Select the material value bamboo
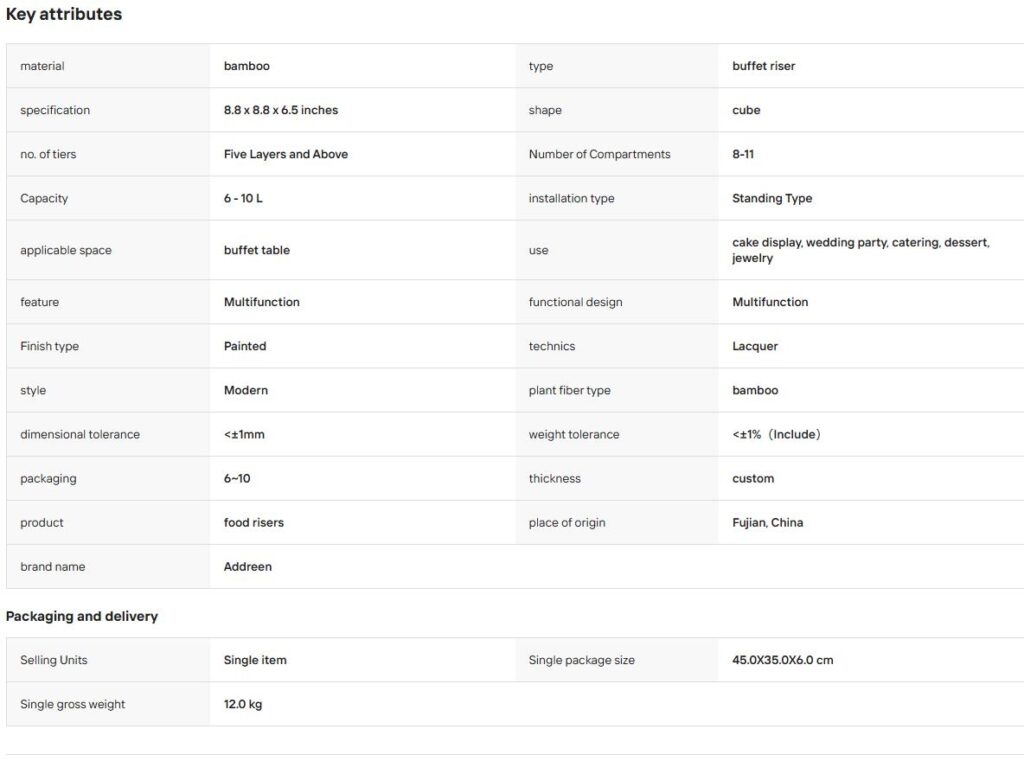This screenshot has height=761, width=1024. pyautogui.click(x=246, y=66)
